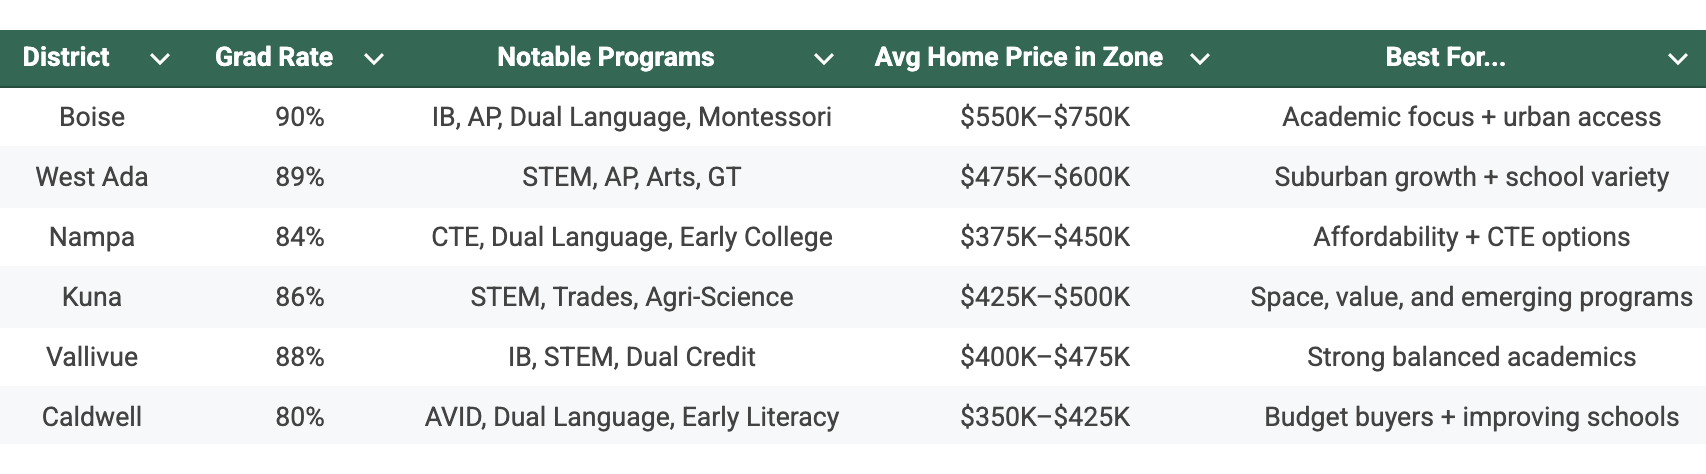Select Nampa's 84% grad rate cell
Screen dimensions: 1706x474
point(300,237)
